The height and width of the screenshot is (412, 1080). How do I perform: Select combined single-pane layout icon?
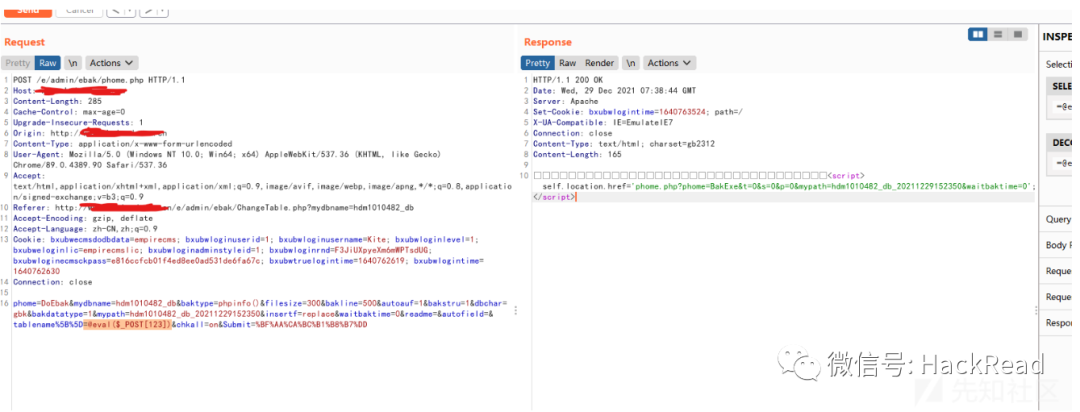tap(1017, 34)
